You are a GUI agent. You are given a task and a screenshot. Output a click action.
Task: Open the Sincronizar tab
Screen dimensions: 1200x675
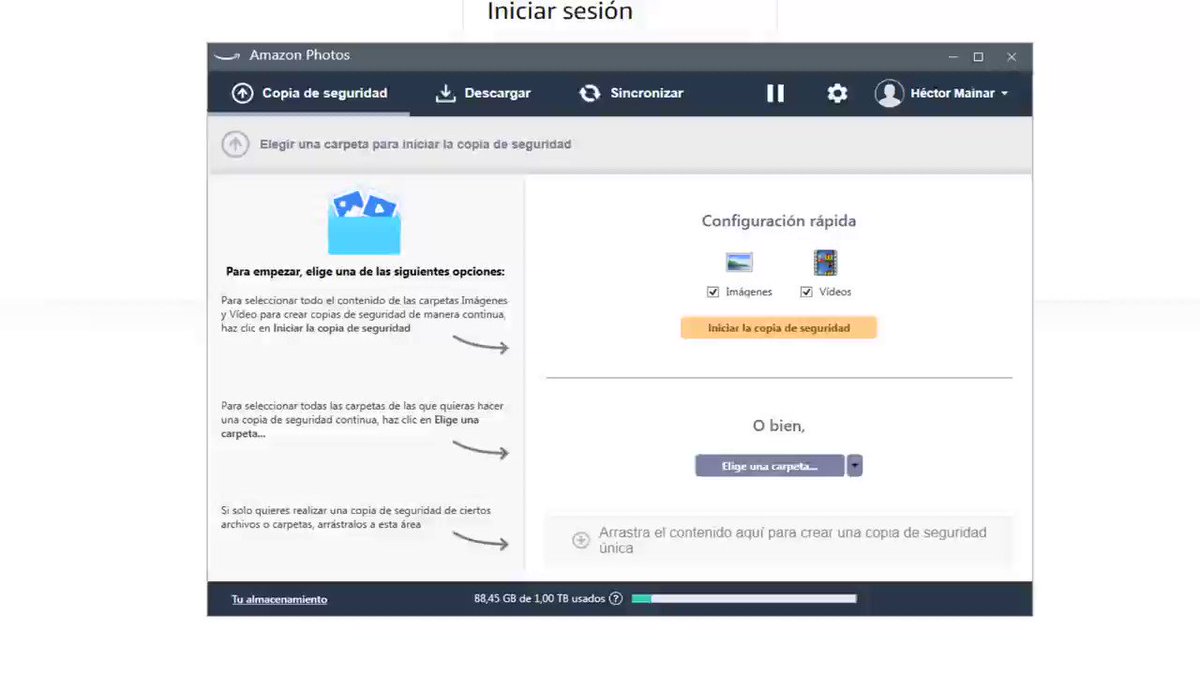(631, 93)
